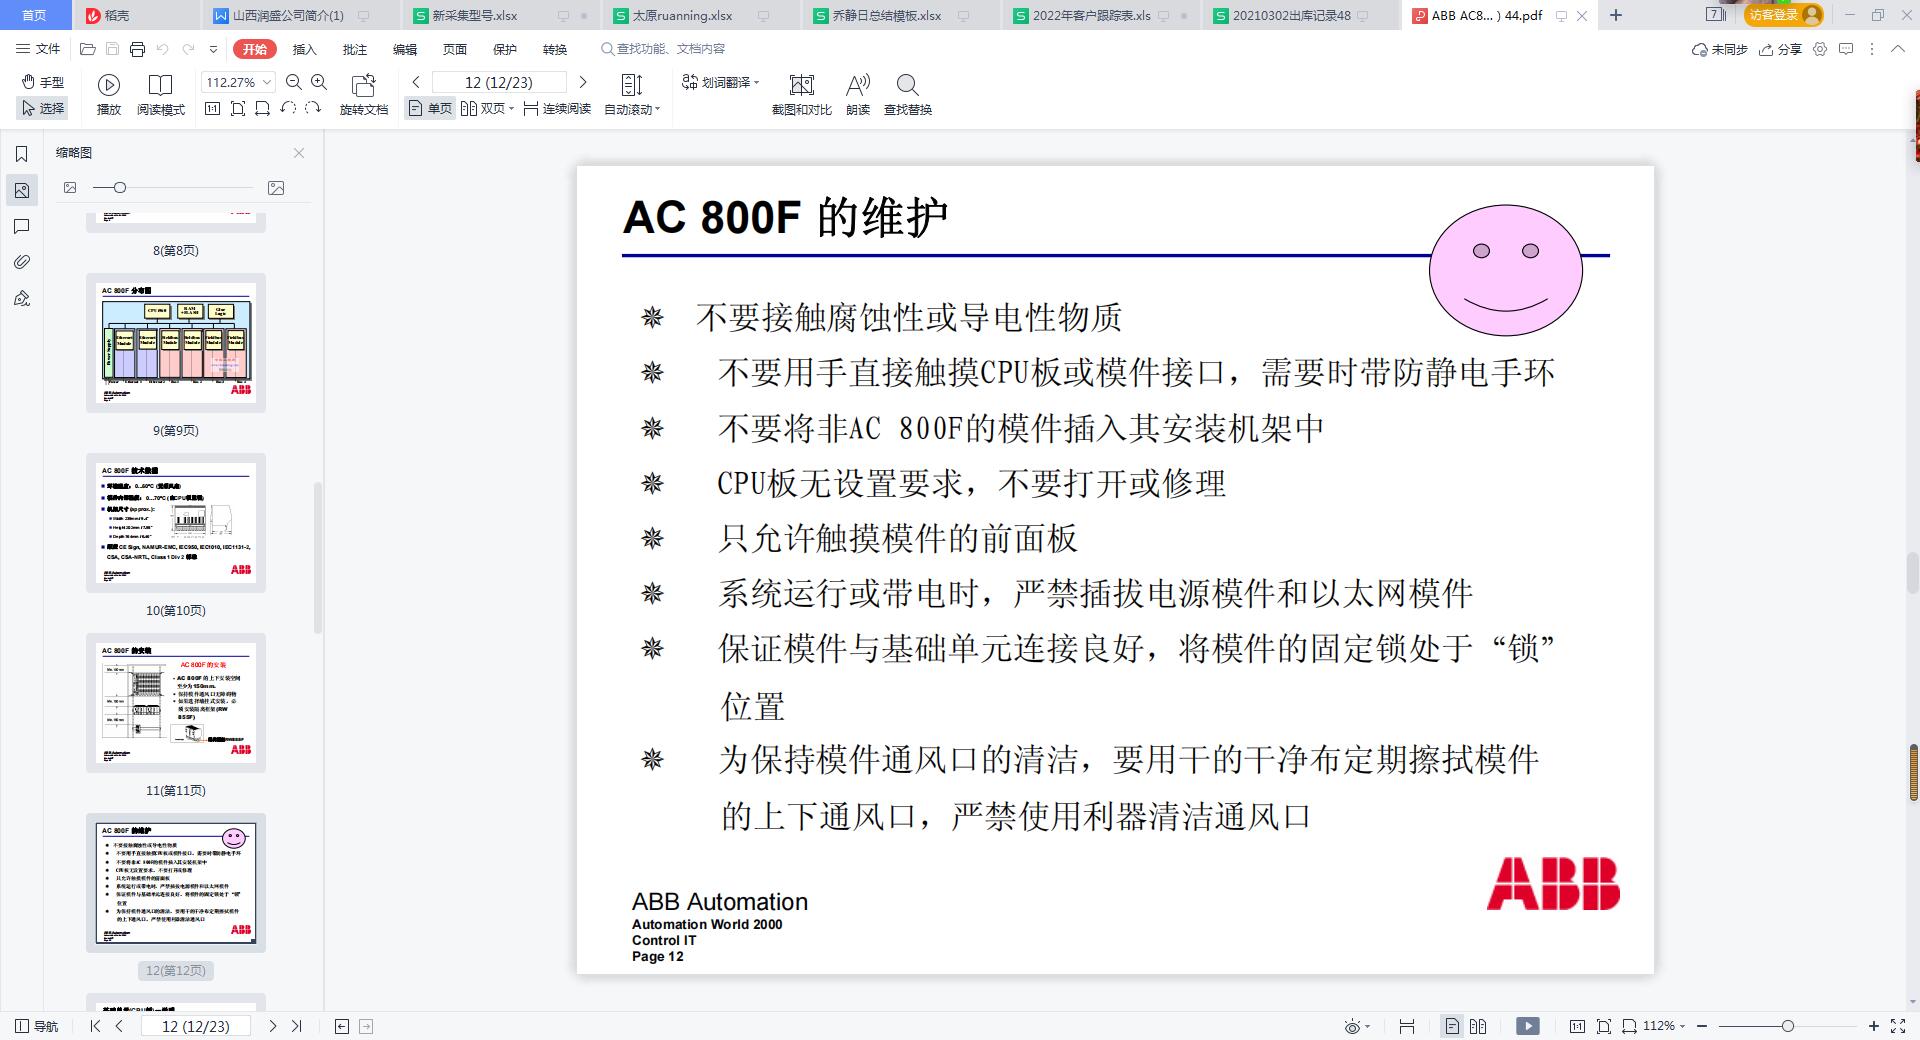1920x1040 pixels.
Task: Open a new tab with plus button
Action: click(1616, 15)
